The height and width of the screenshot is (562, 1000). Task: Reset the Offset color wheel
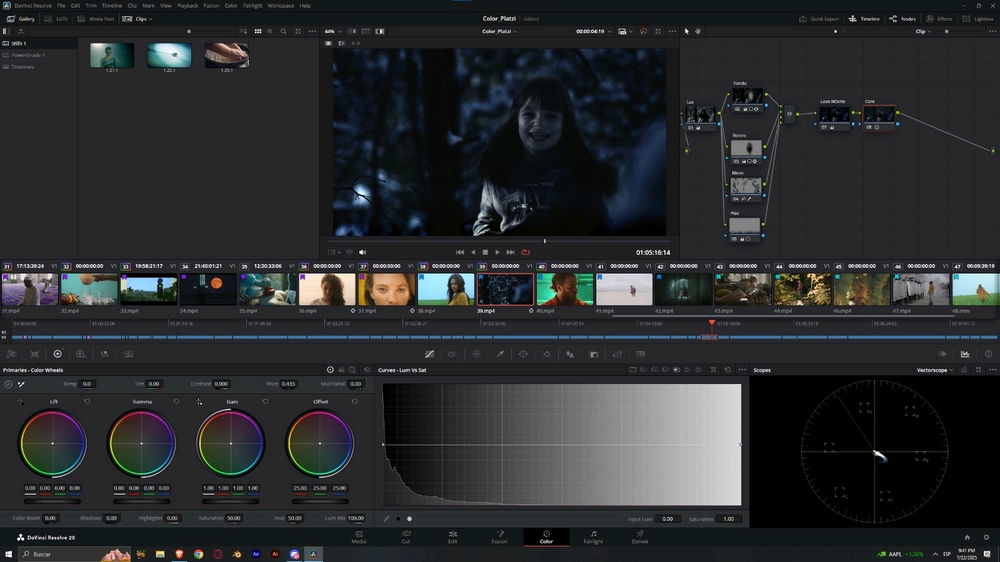click(x=354, y=402)
